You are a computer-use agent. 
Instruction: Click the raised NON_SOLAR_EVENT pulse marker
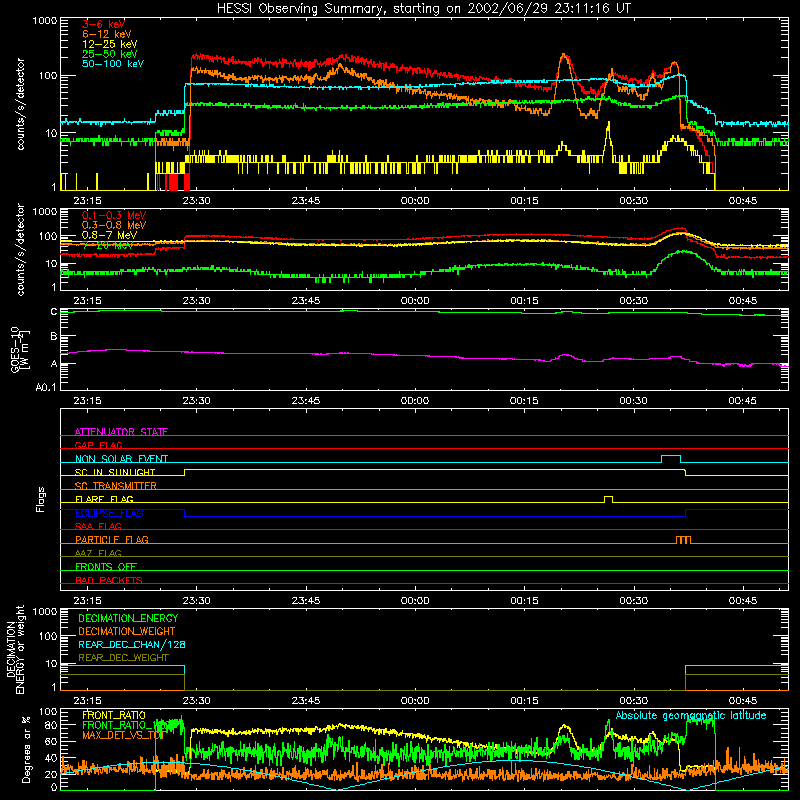pyautogui.click(x=671, y=459)
